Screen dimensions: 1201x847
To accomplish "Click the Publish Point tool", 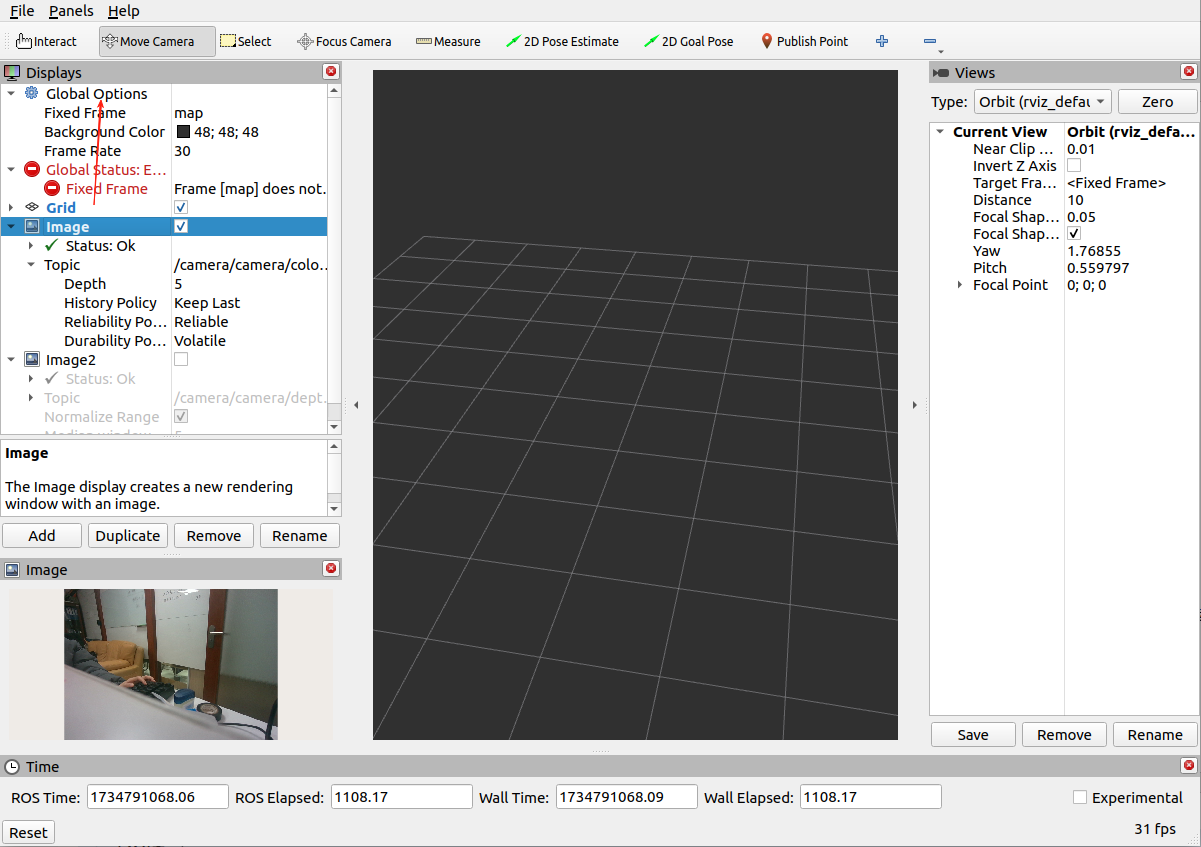I will 805,41.
